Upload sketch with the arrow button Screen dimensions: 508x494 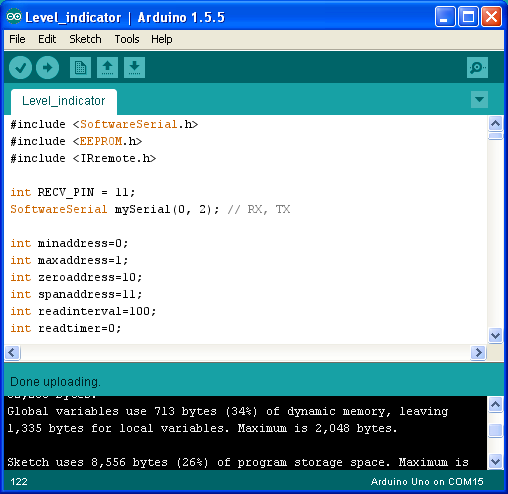click(x=47, y=68)
